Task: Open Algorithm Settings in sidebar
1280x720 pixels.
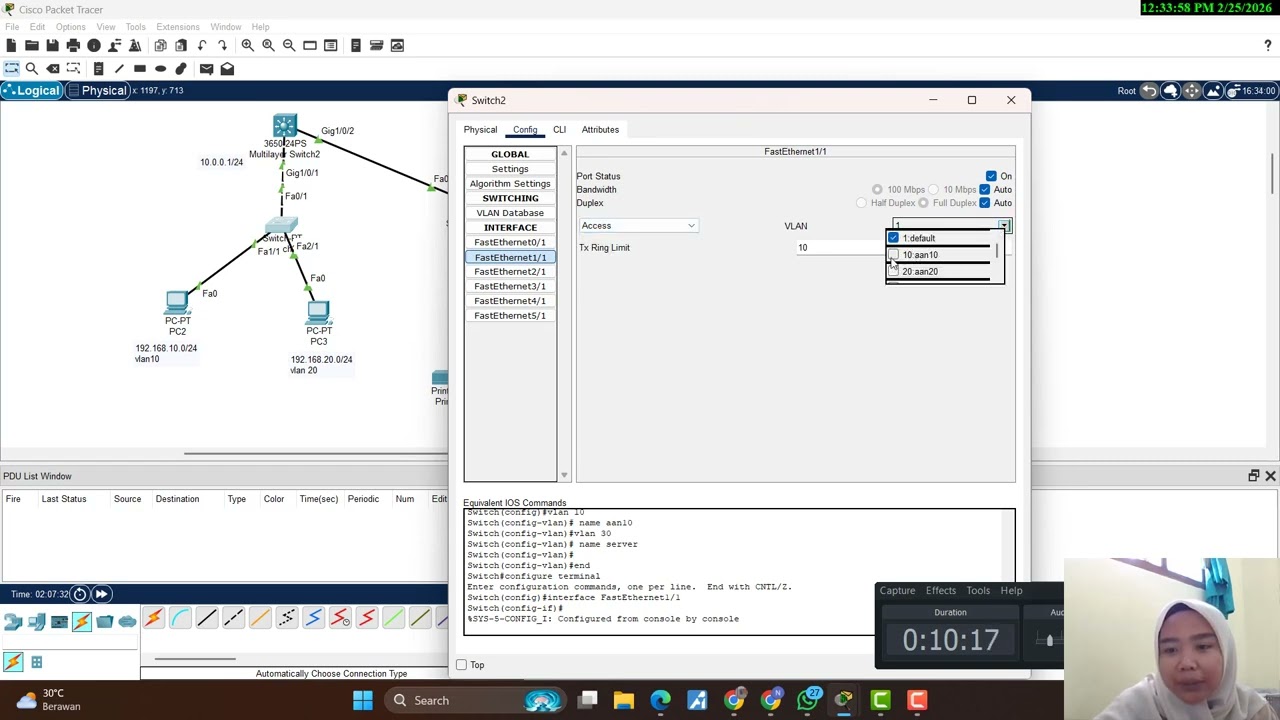Action: click(x=510, y=184)
